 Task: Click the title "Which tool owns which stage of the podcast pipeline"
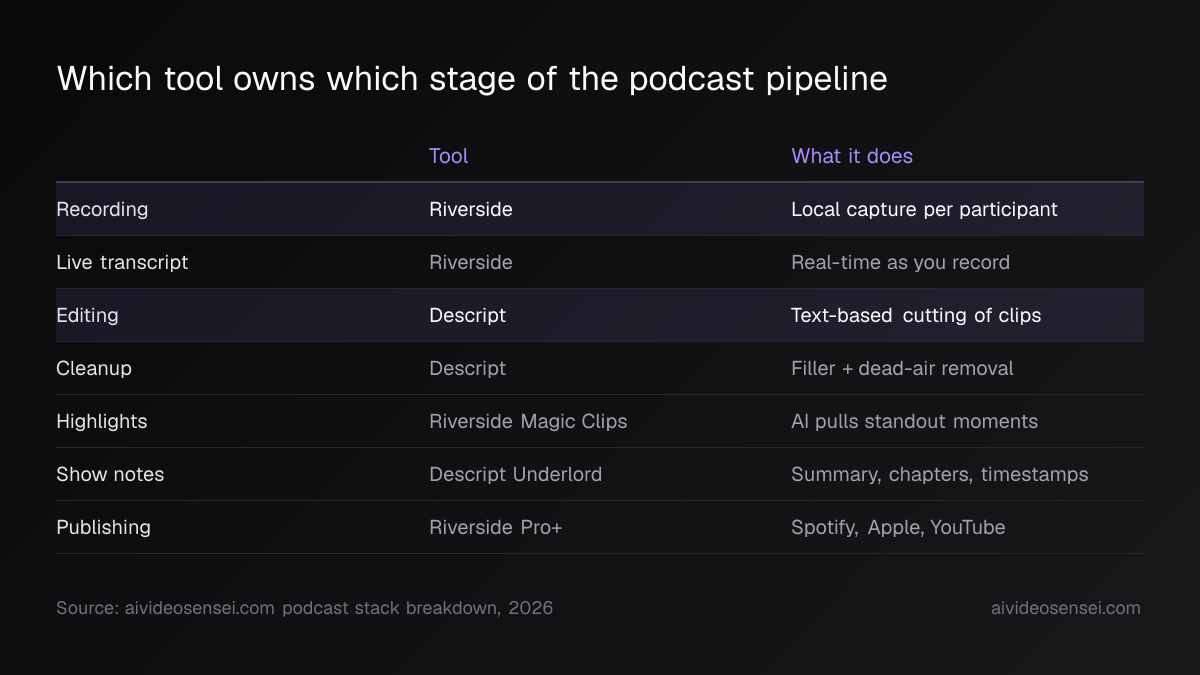(x=472, y=79)
